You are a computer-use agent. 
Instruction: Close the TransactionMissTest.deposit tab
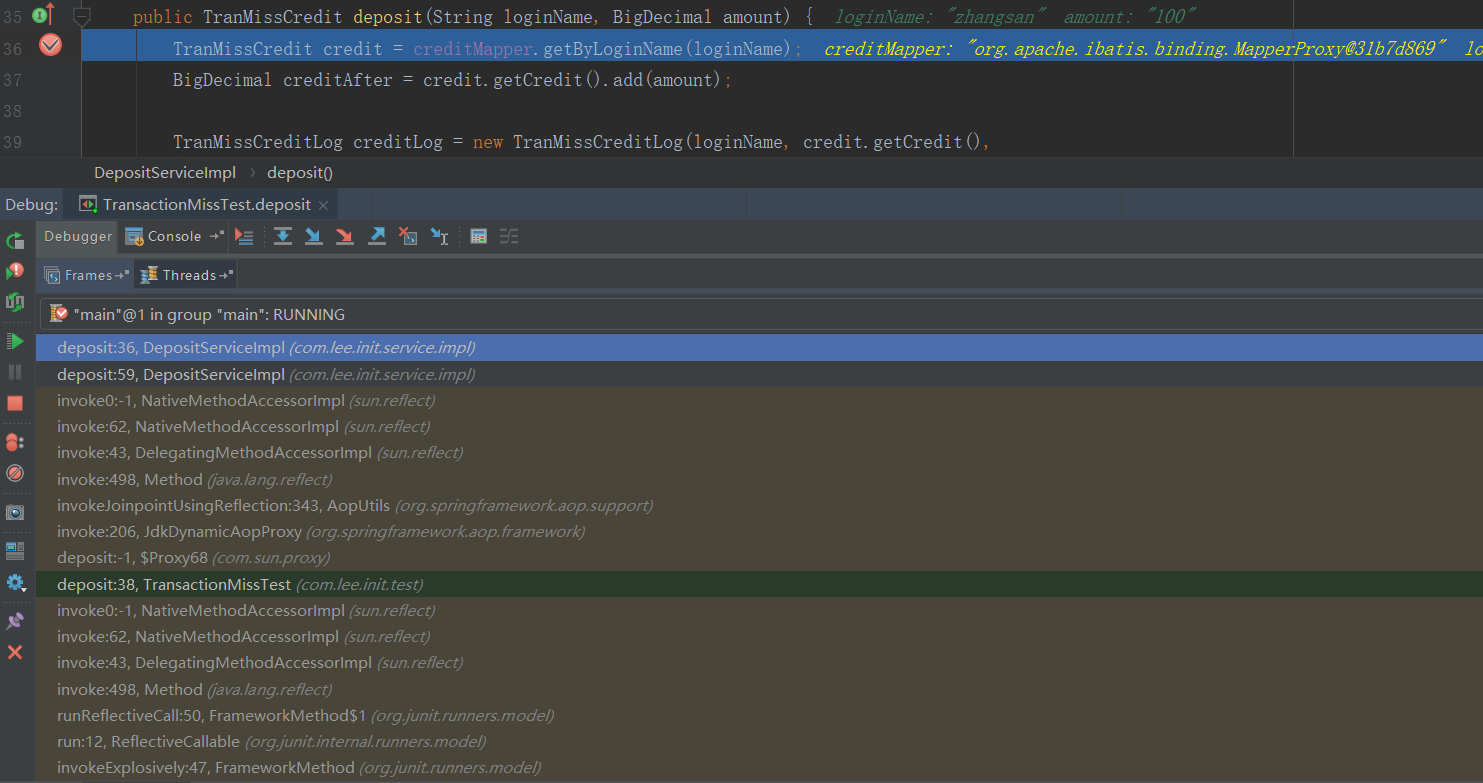323,205
